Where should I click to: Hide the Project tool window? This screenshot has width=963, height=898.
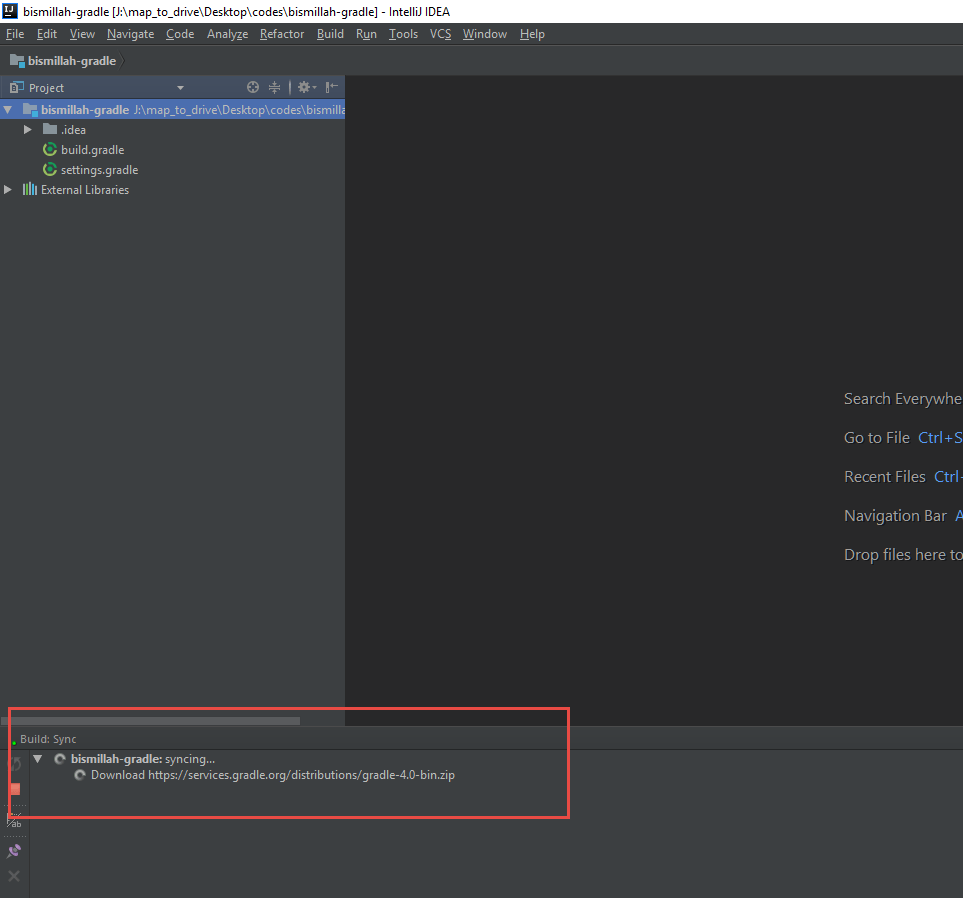click(330, 87)
